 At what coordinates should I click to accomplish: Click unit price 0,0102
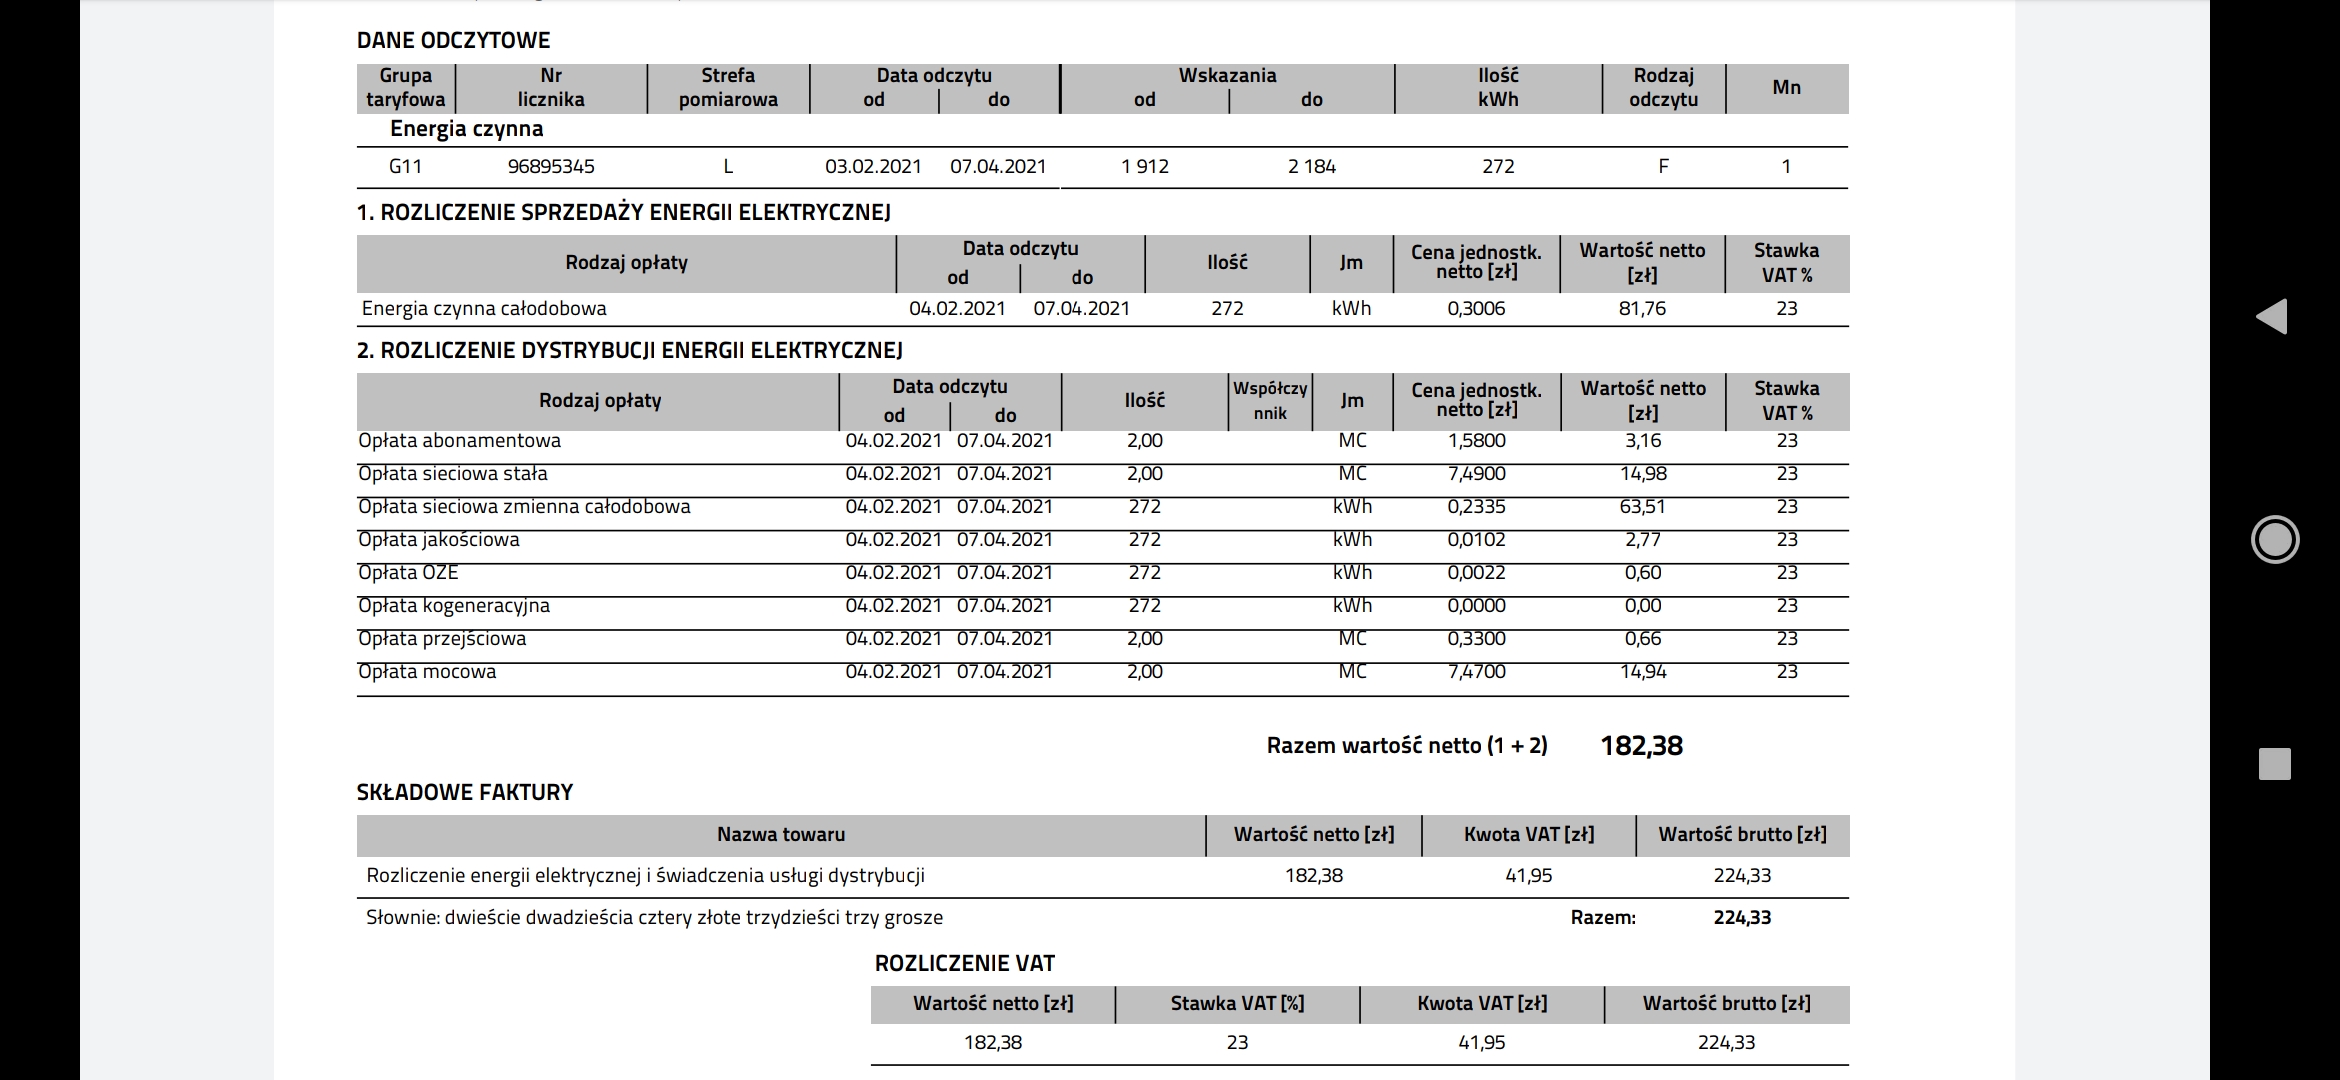(x=1476, y=539)
